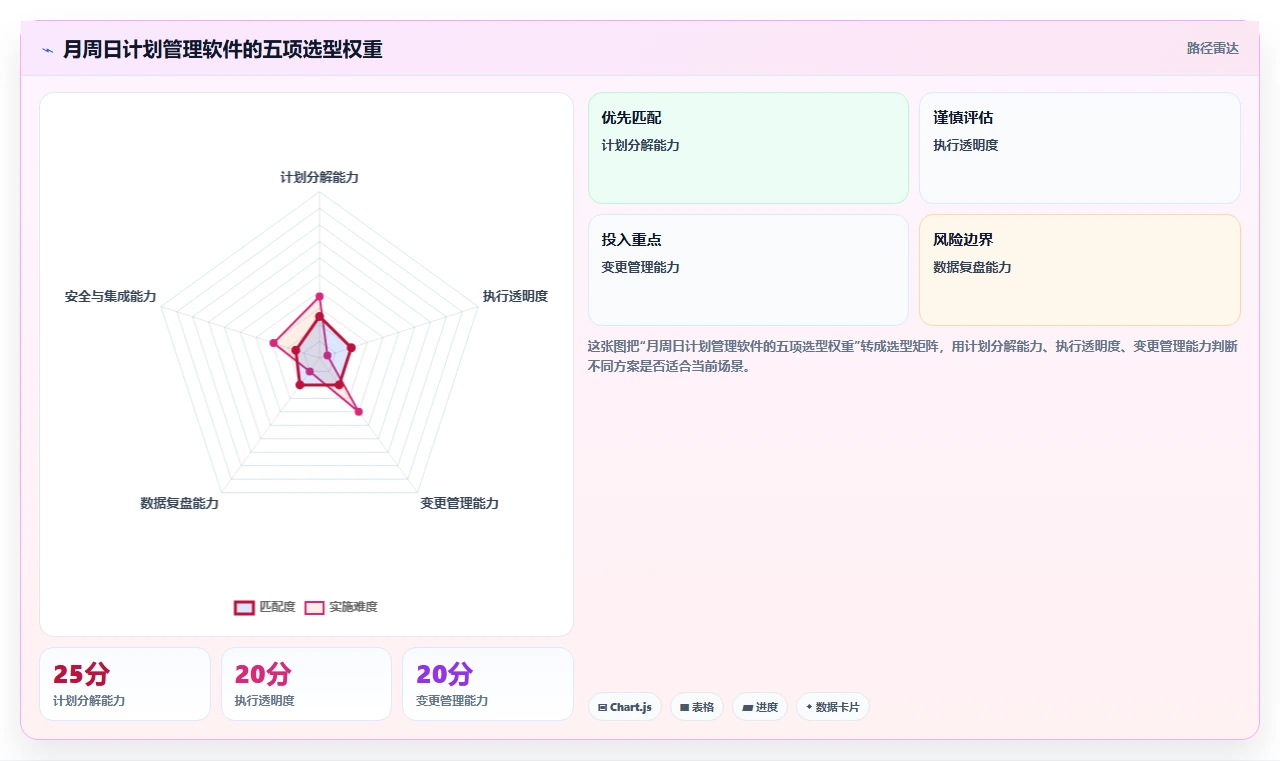Click the page title 月周日计划管理软件的五项选型权重

pos(222,49)
